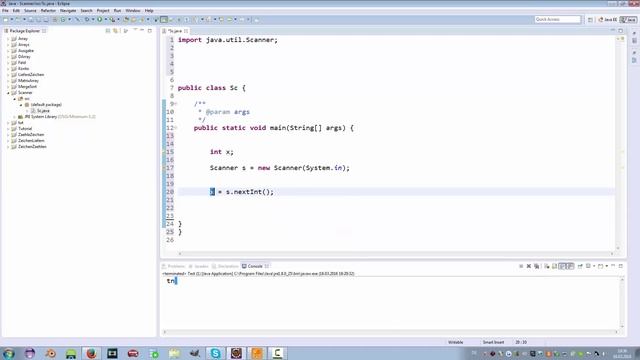Screen dimensions: 640x360
Task: Collapse the src folder node
Action: [15, 99]
